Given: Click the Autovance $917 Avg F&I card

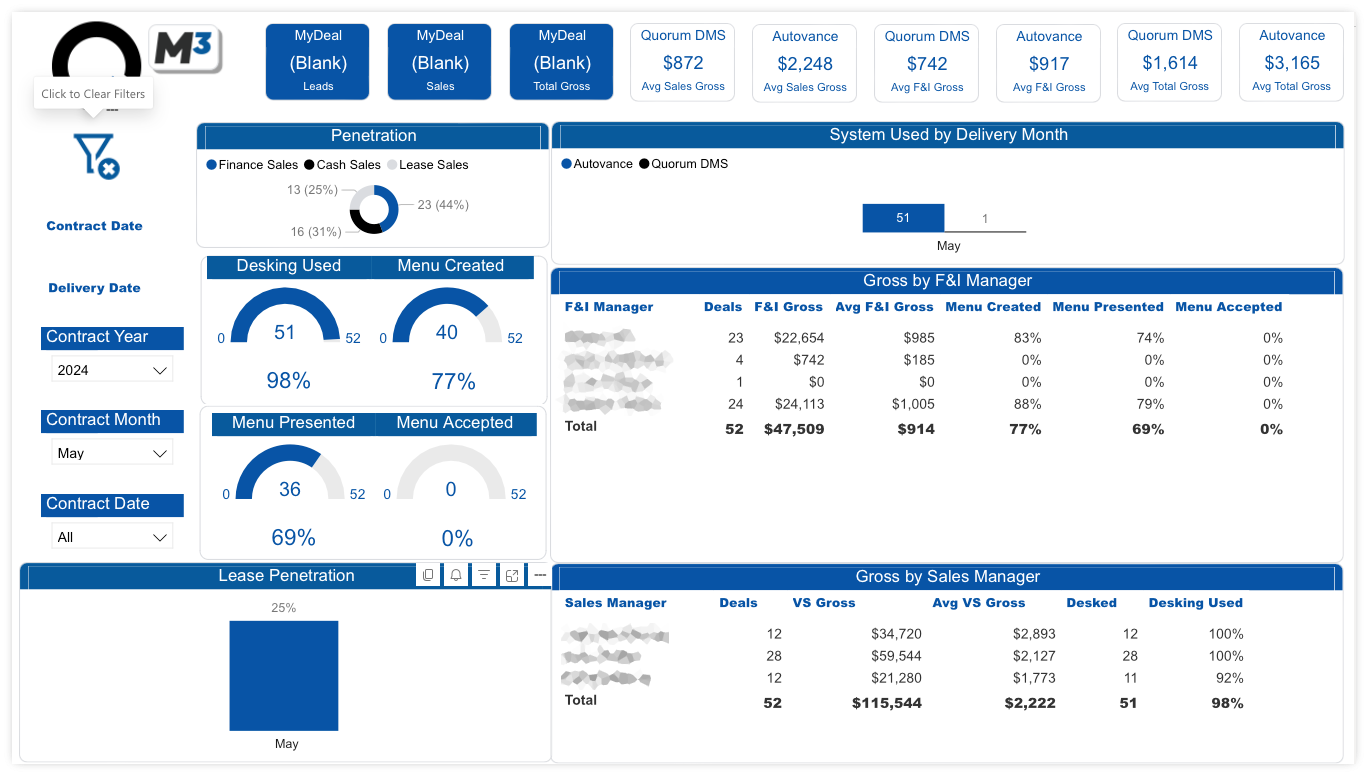Looking at the screenshot, I should pyautogui.click(x=1049, y=63).
